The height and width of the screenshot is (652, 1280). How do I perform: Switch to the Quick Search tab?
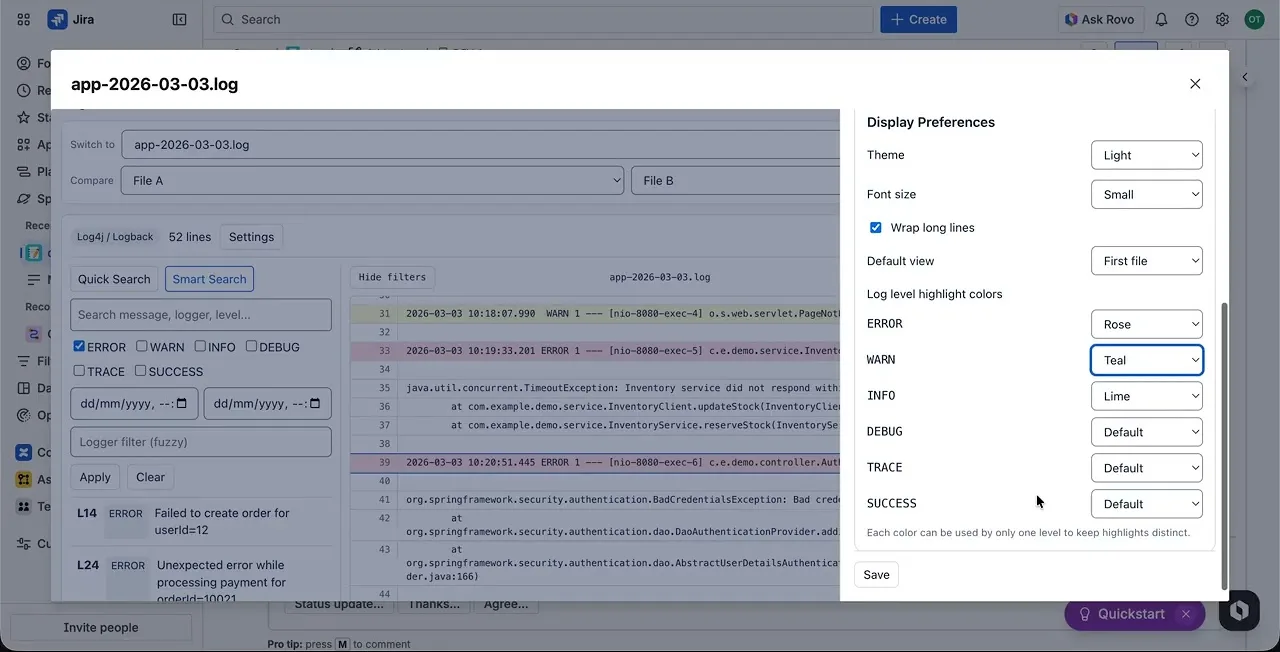[x=114, y=279]
